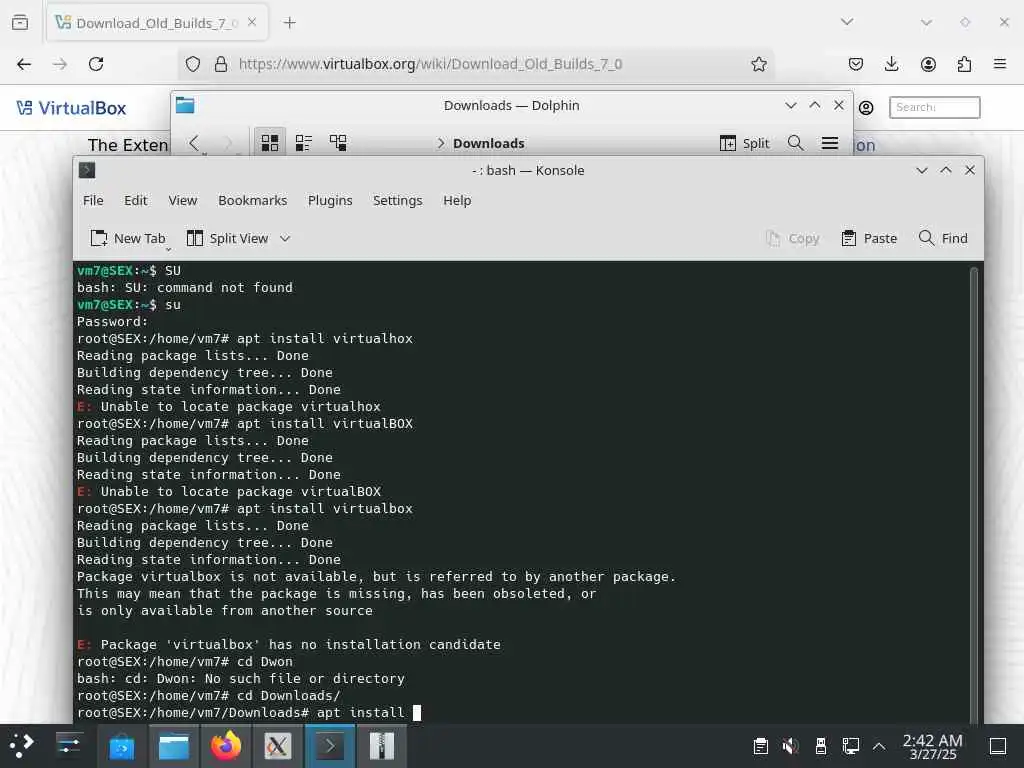Open Firefox downloads panel
This screenshot has height=768, width=1024.
tap(891, 64)
